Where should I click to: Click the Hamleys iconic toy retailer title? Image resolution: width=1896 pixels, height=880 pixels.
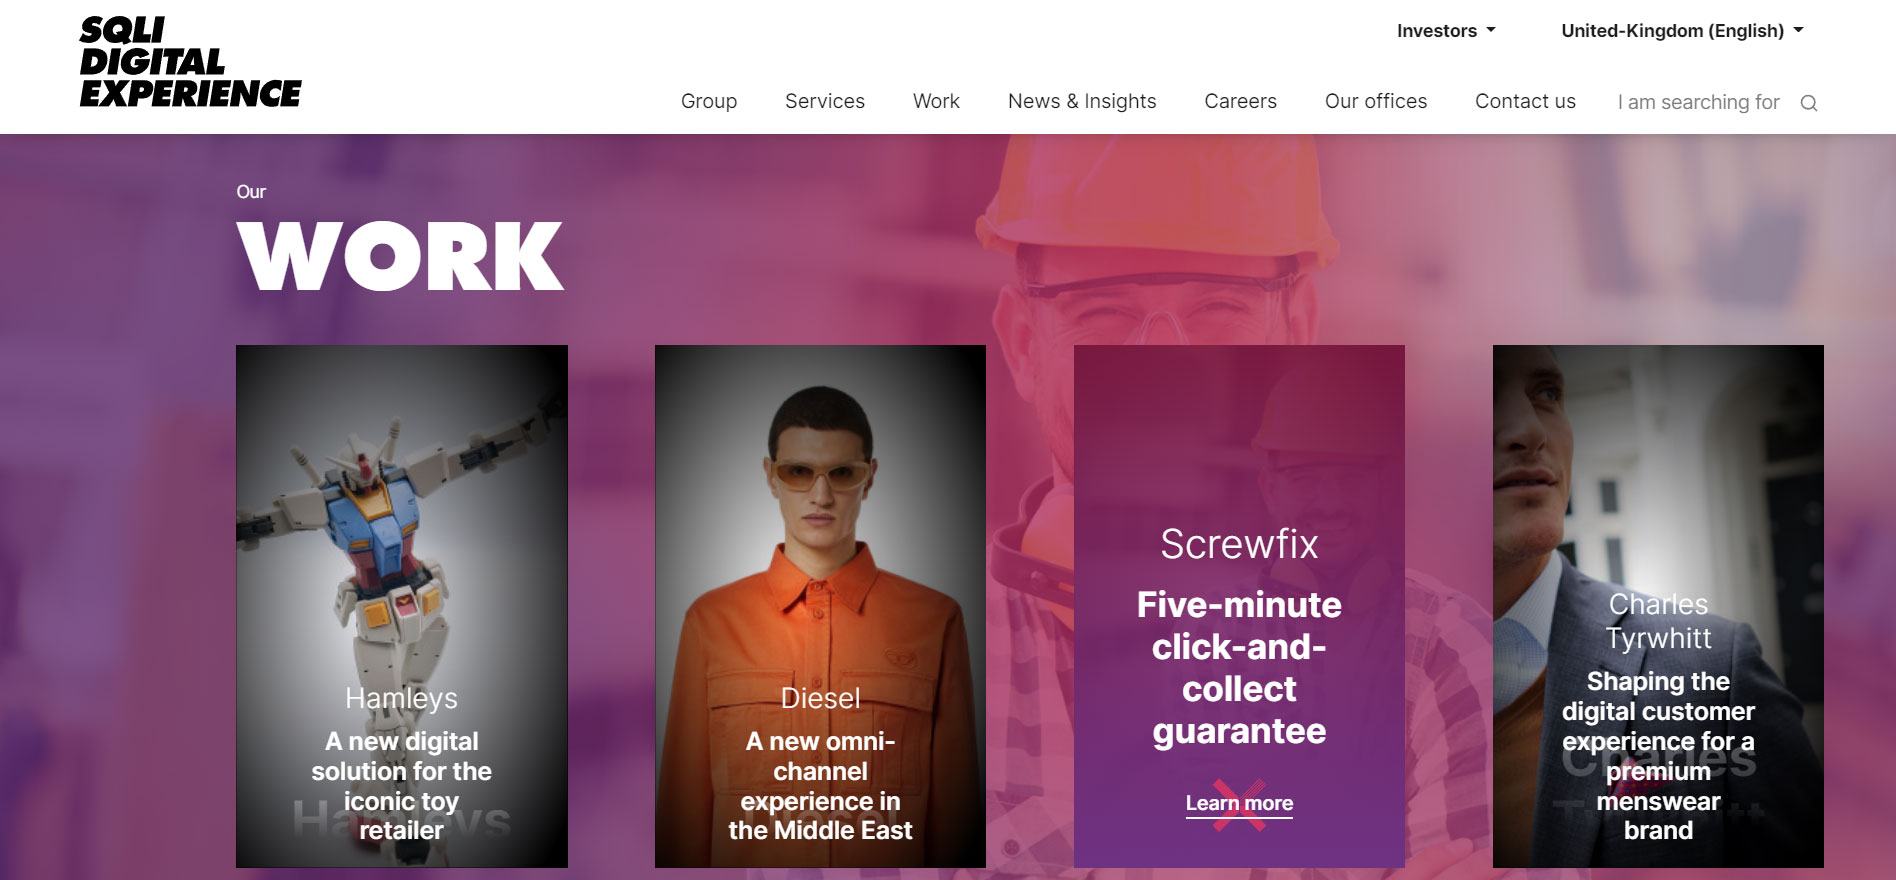point(402,786)
